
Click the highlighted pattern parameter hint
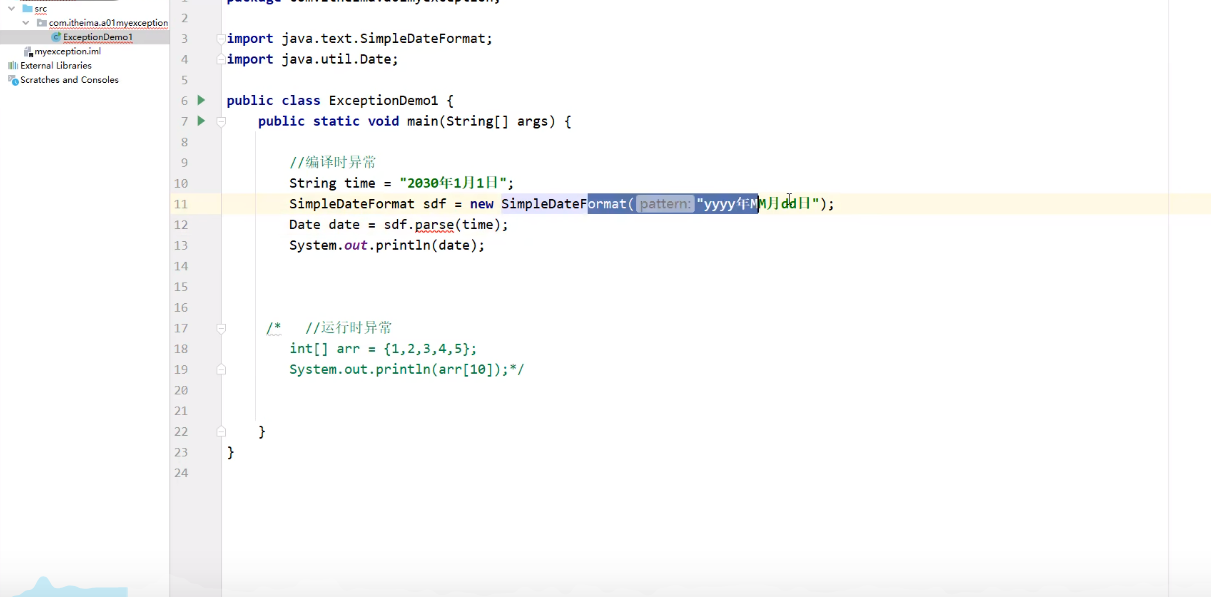tap(667, 203)
